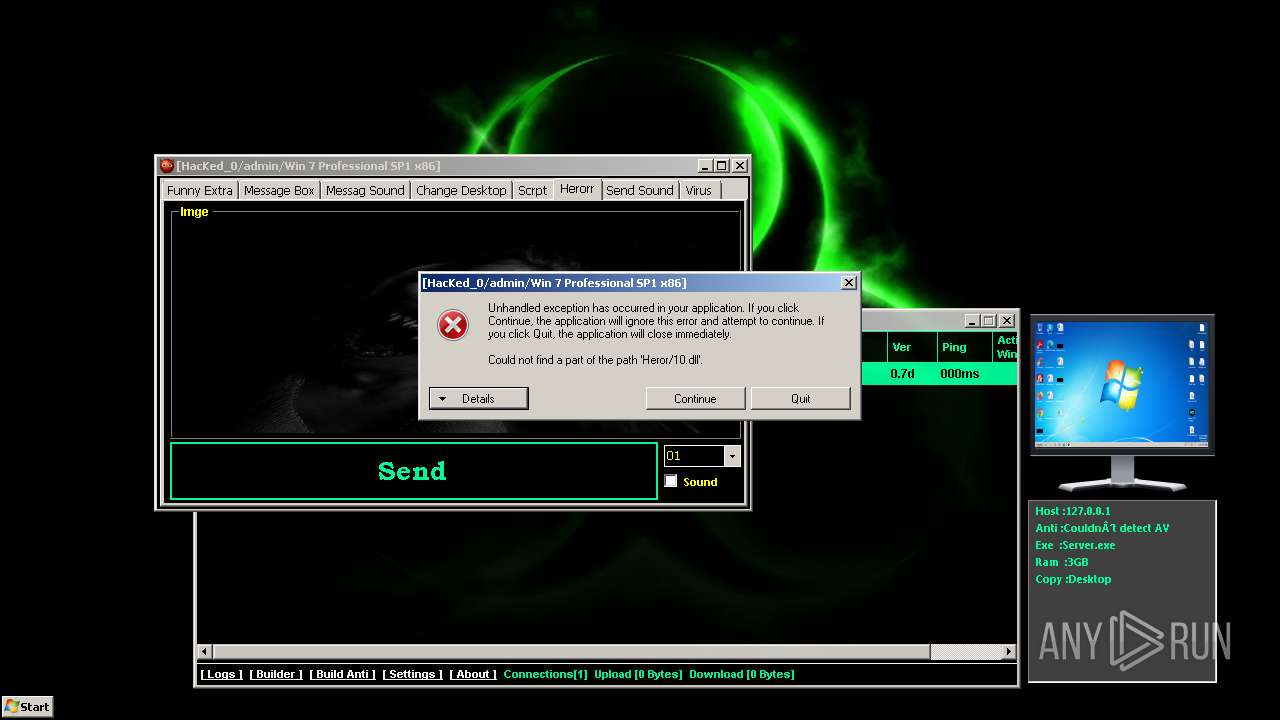Screen dimensions: 1280x720
Task: Select the 0.7d version cell
Action: tap(902, 373)
